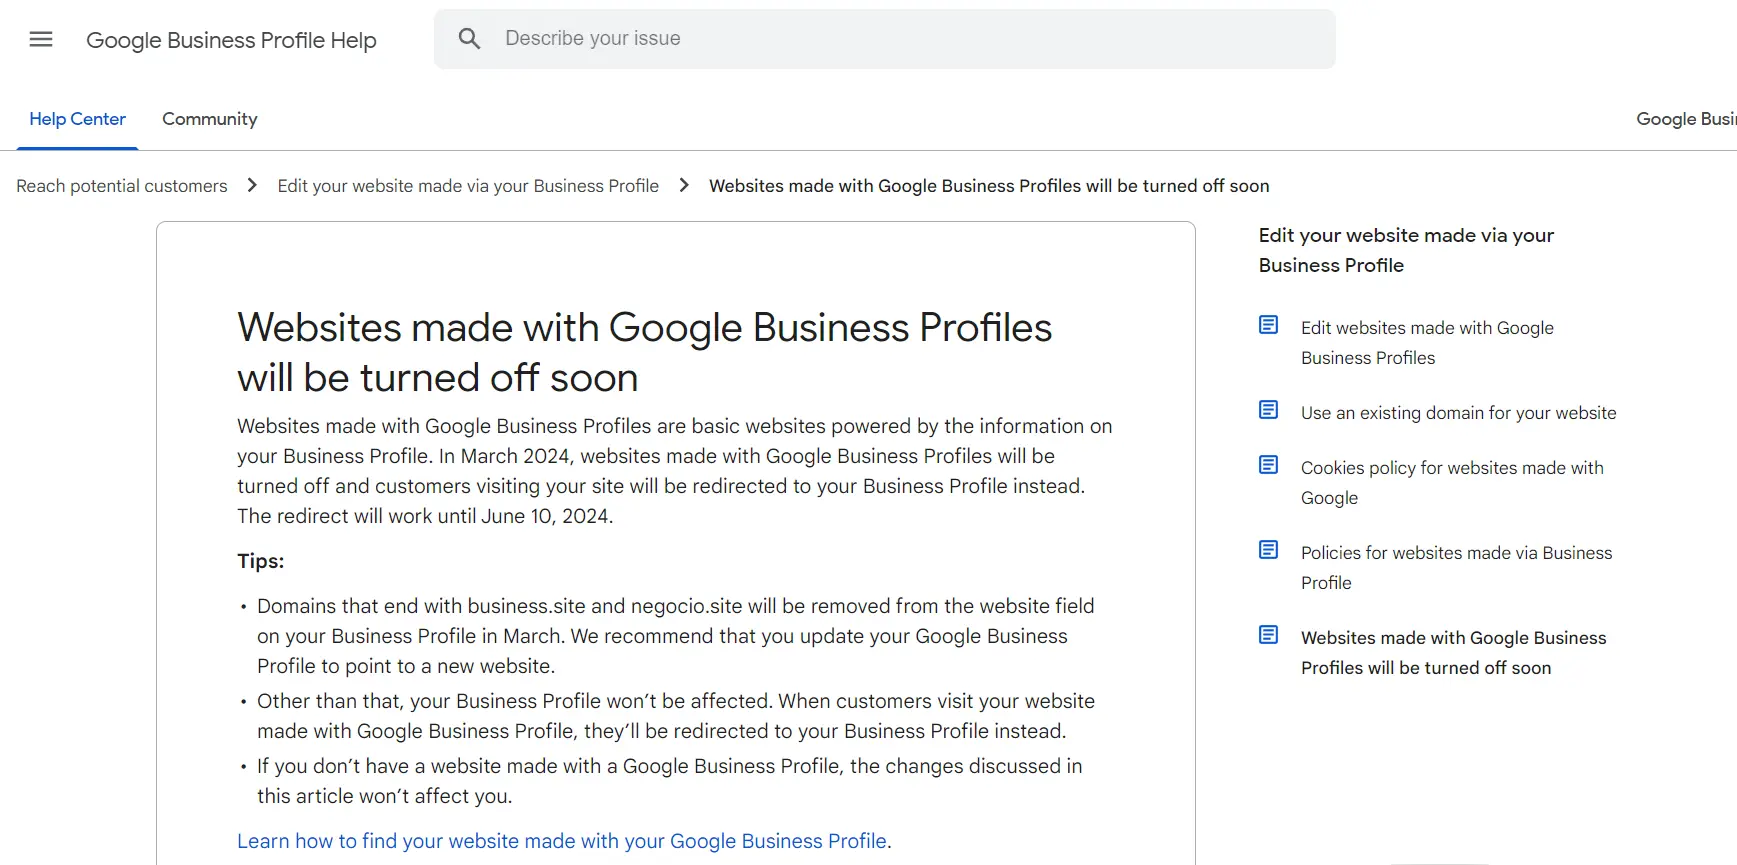Click current breadcrumb Websites made with Google Business Profiles
Image resolution: width=1737 pixels, height=865 pixels.
[x=989, y=186]
